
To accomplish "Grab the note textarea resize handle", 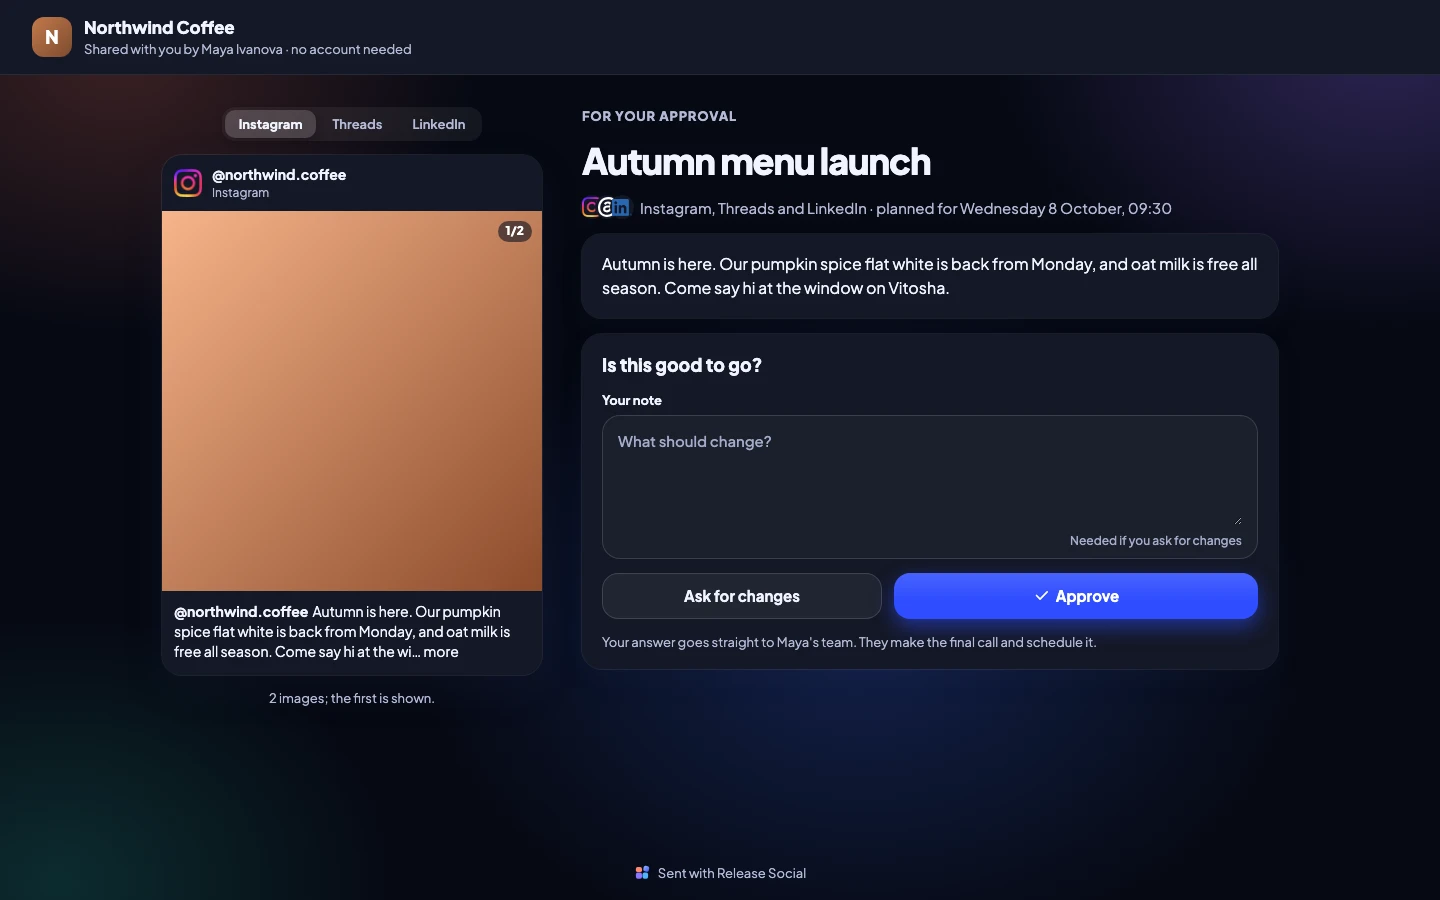I will tap(1238, 520).
